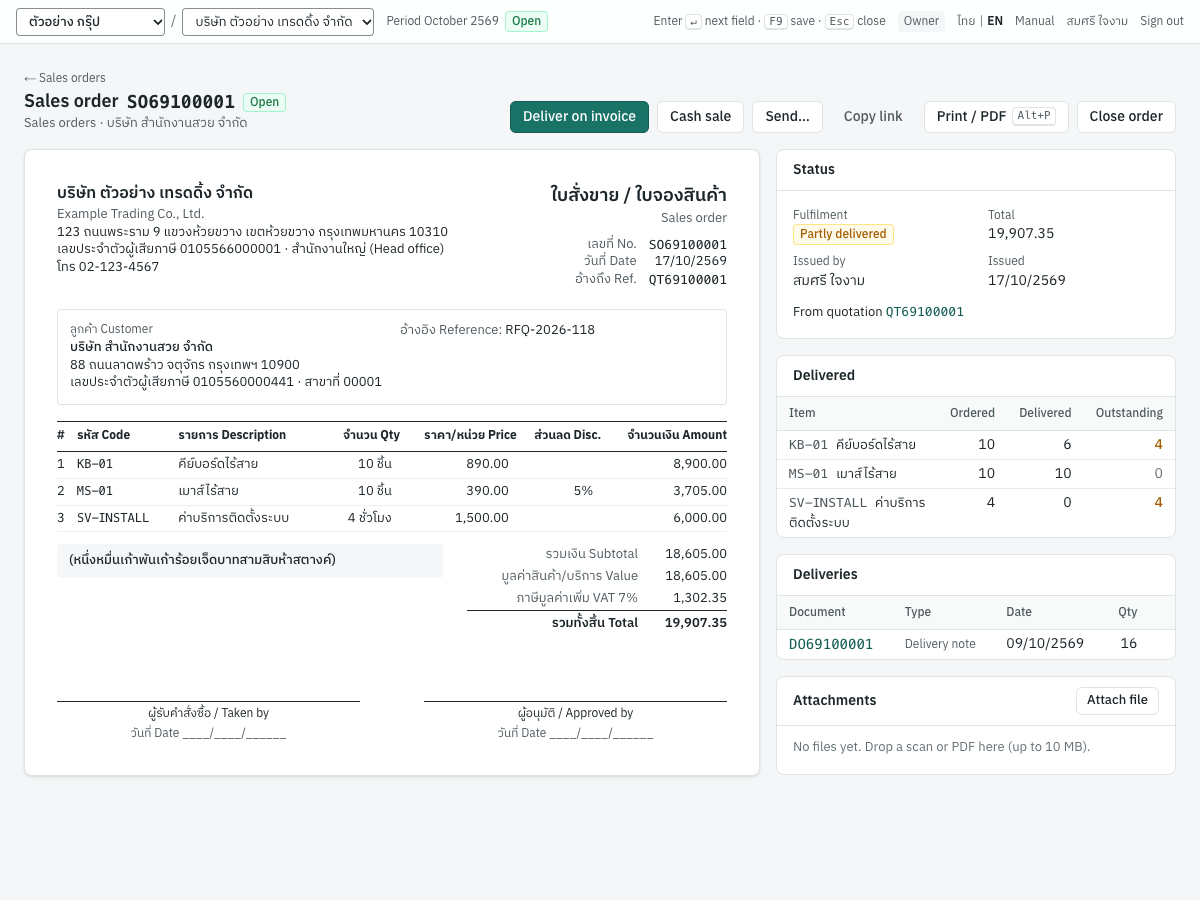Open quotation QT69100001 link

pos(925,312)
